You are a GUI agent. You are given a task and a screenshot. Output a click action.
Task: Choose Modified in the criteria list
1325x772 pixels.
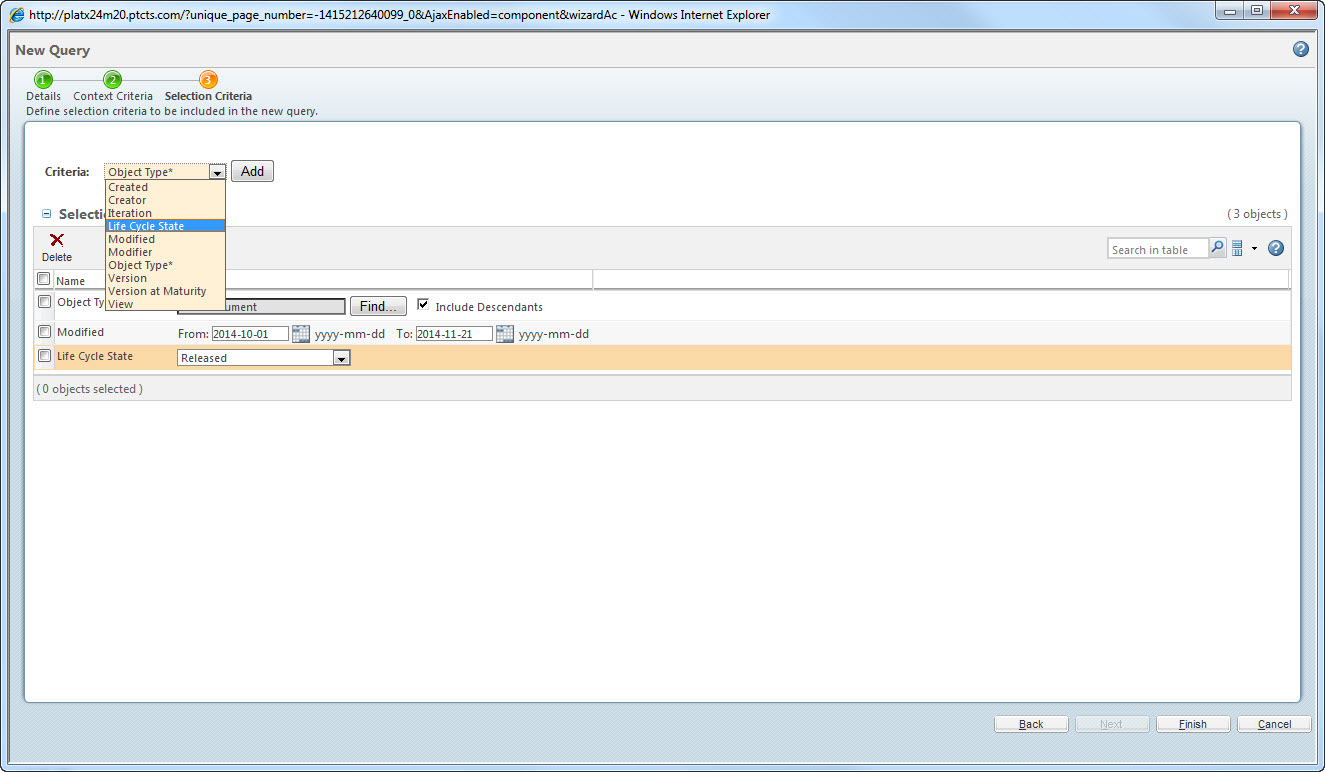click(165, 239)
